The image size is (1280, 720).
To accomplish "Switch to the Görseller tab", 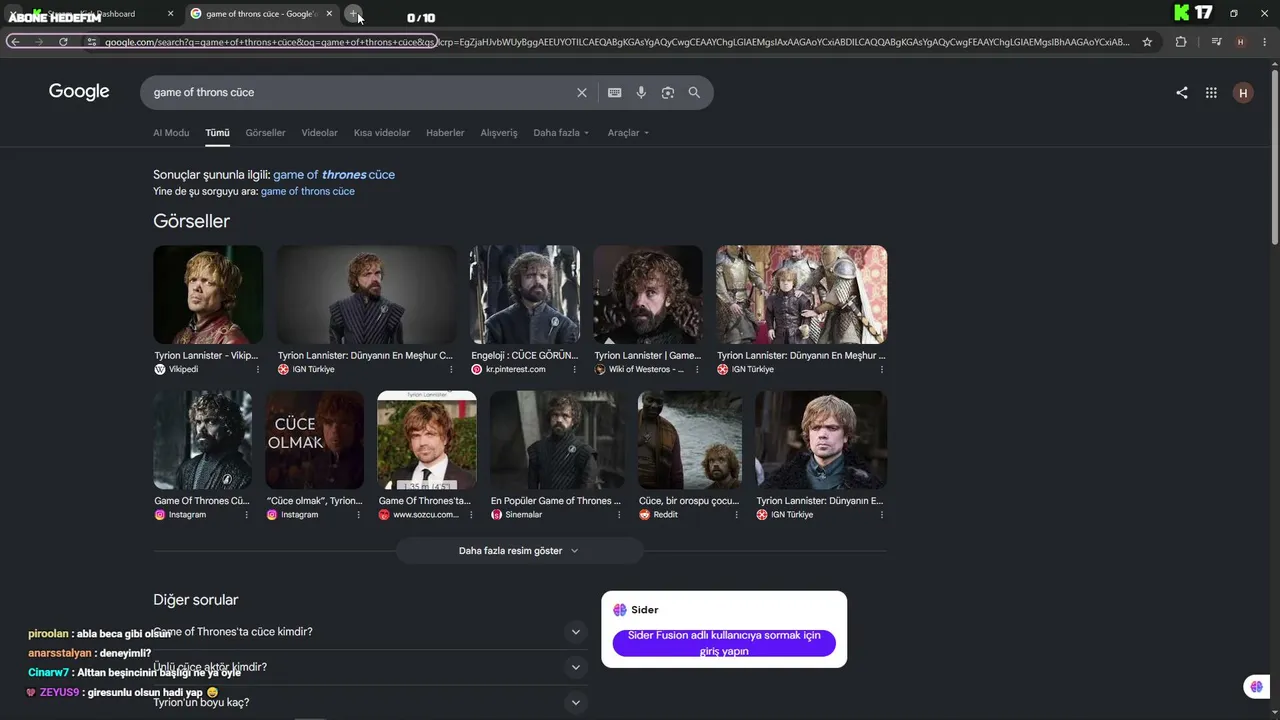I will [265, 133].
